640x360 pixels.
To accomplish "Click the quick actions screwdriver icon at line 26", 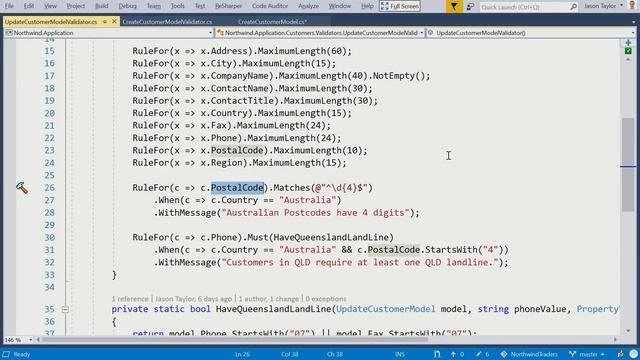I will pos(22,188).
